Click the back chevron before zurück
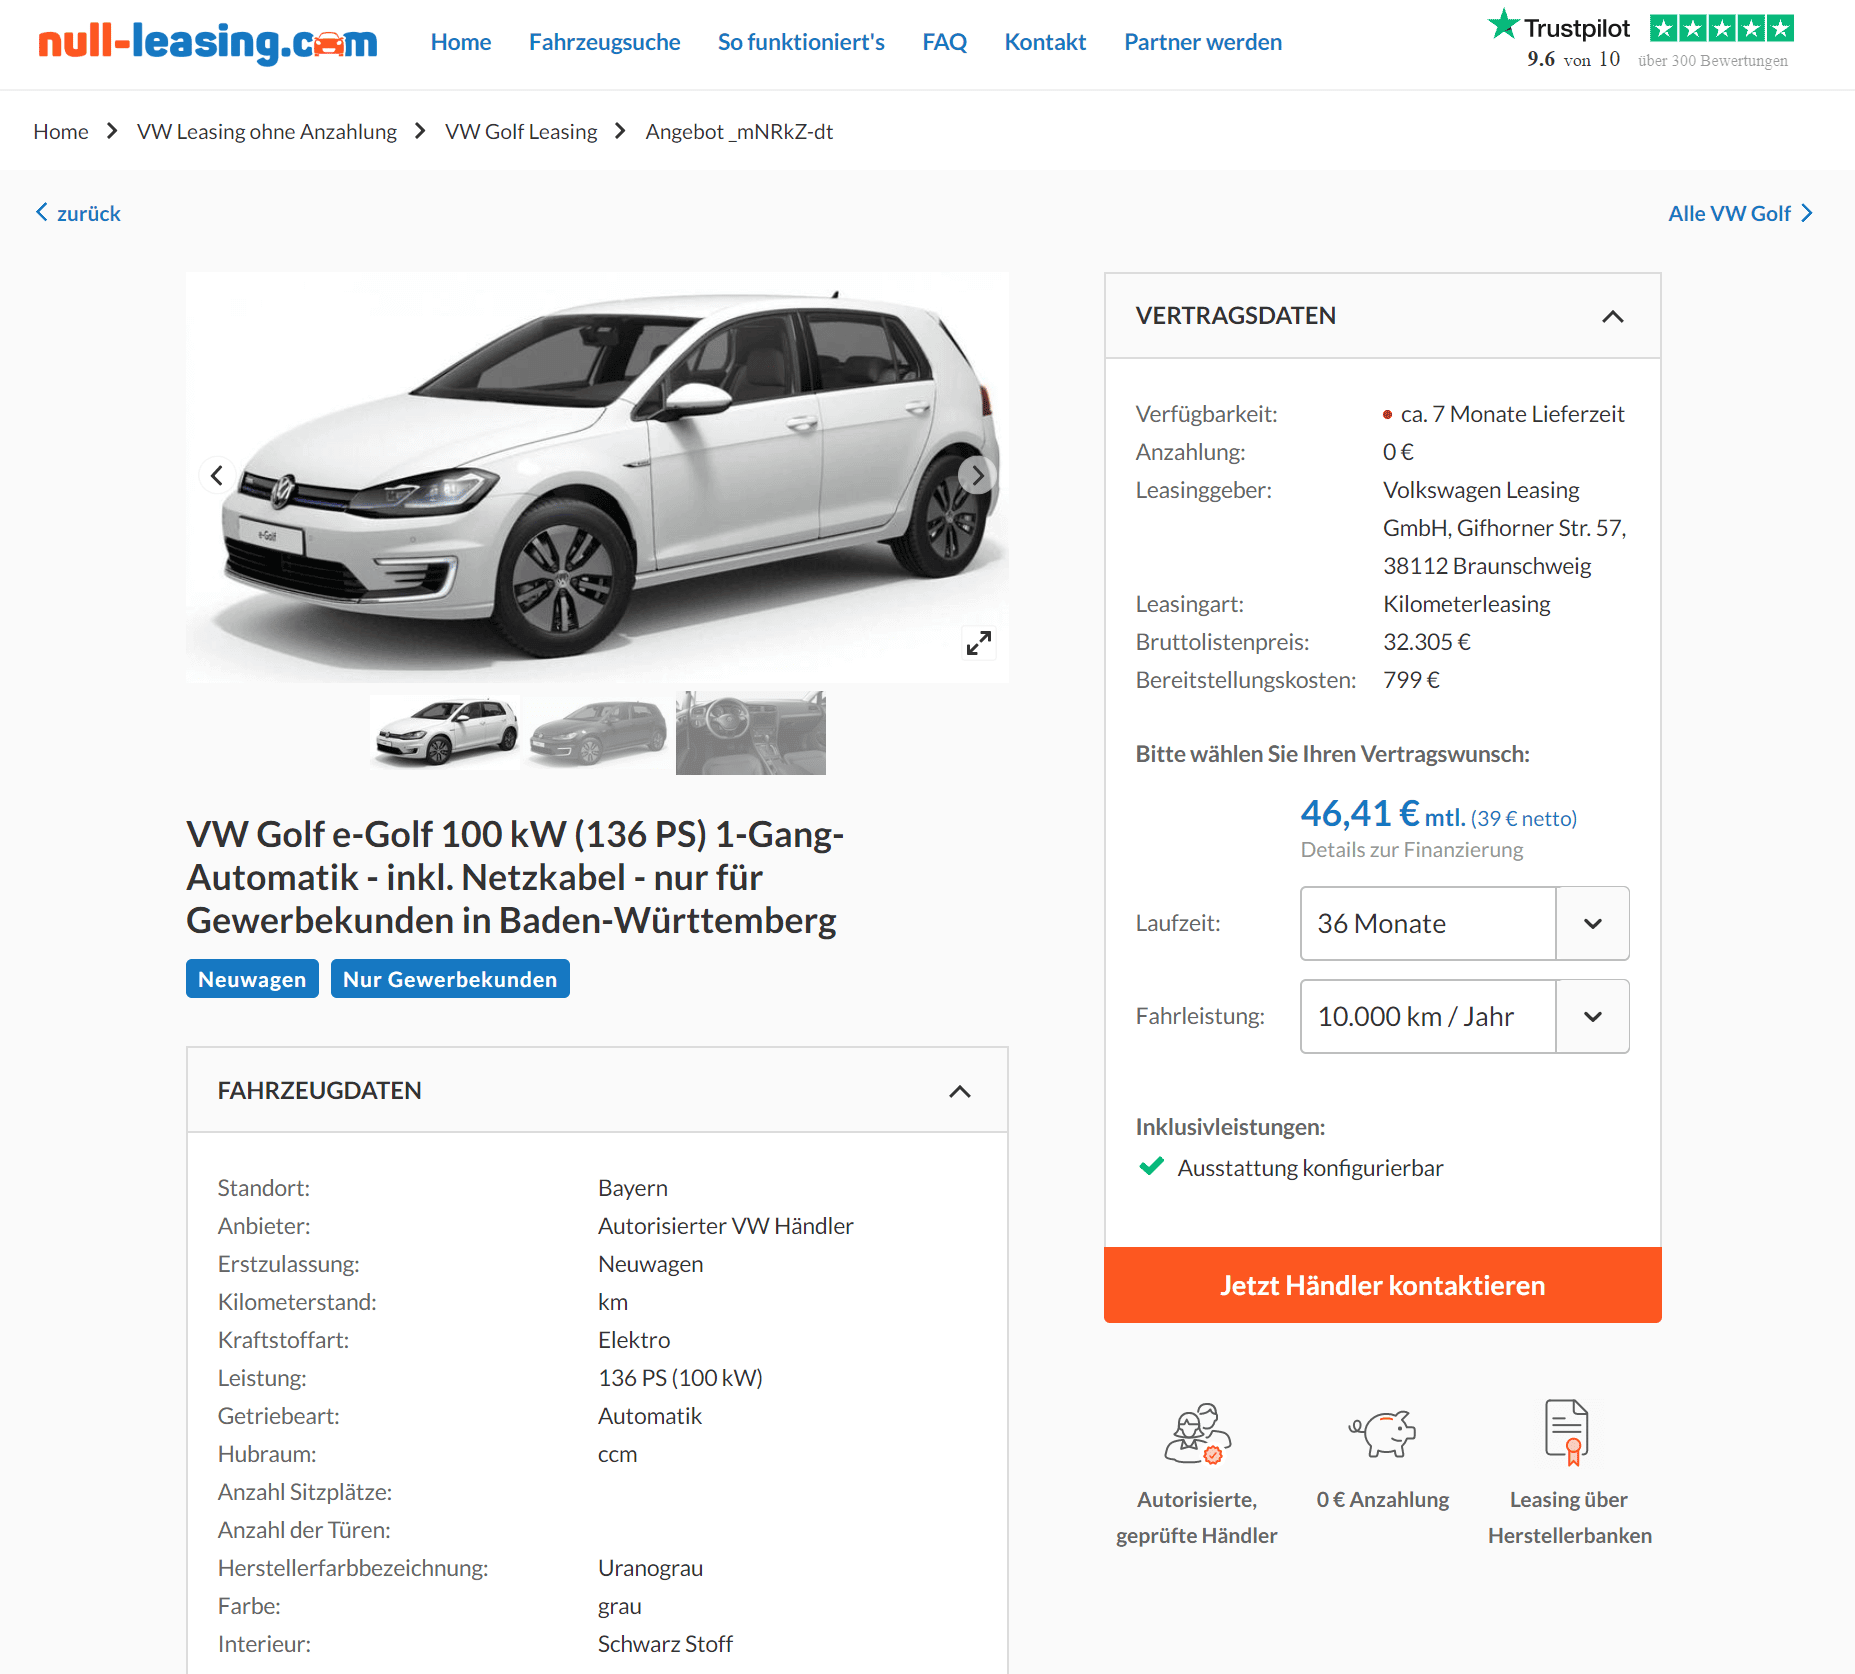This screenshot has width=1855, height=1674. [x=42, y=212]
